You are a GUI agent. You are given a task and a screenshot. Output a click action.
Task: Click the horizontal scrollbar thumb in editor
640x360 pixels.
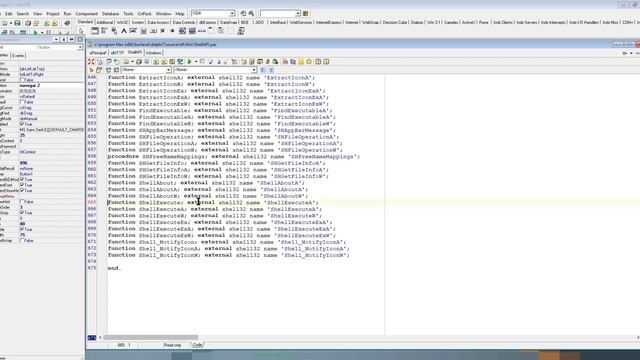click(x=151, y=338)
